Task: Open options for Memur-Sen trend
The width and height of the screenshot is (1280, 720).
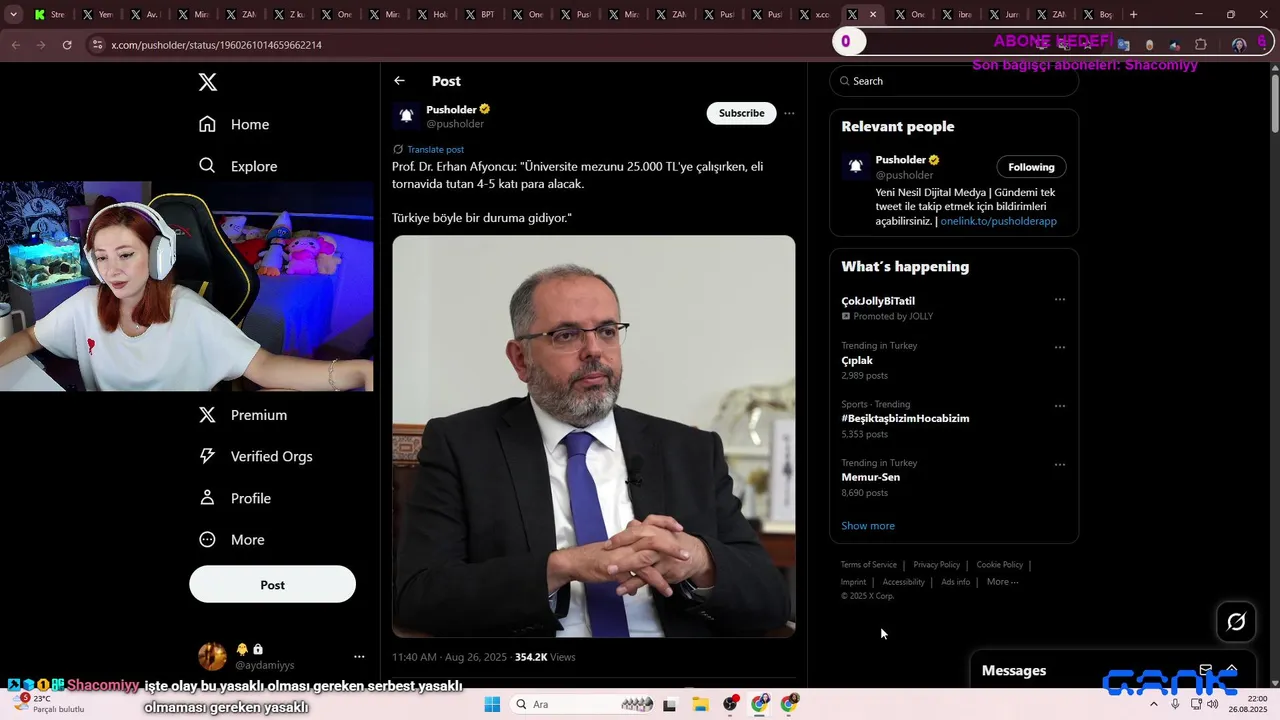Action: (1060, 465)
